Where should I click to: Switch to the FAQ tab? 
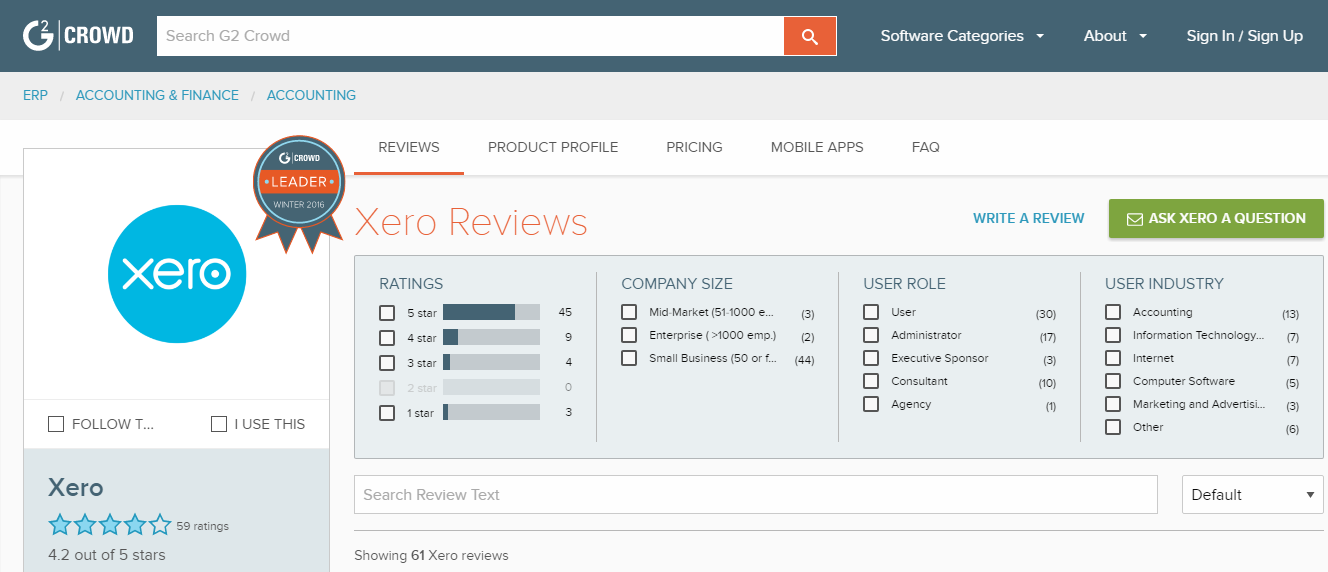pos(926,147)
